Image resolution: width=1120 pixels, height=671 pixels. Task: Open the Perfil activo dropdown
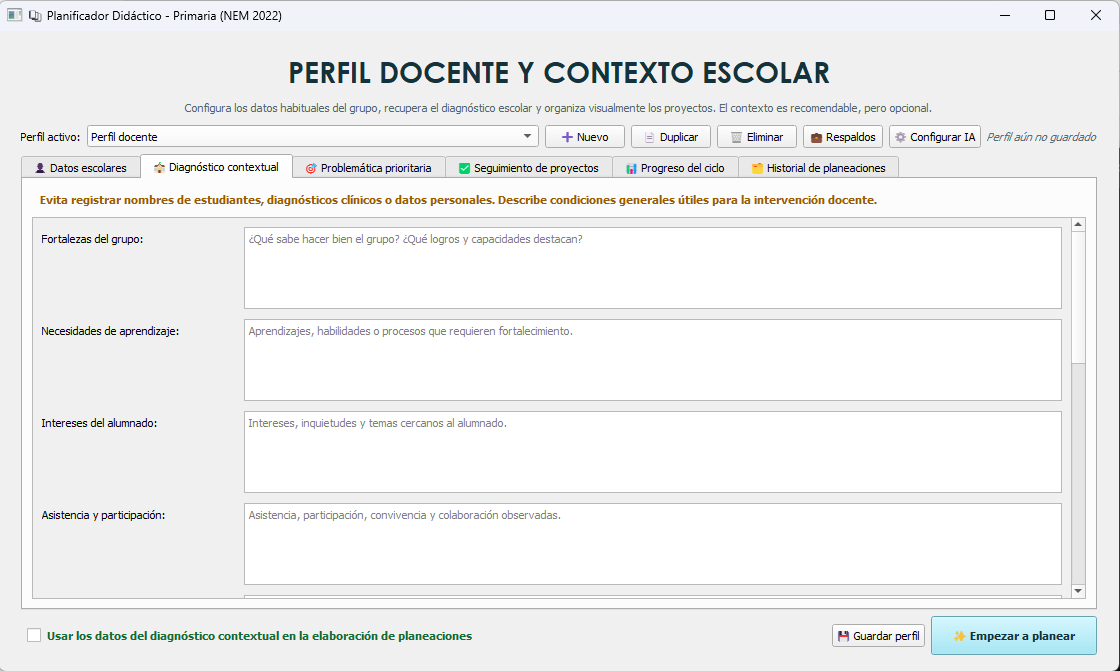point(313,136)
